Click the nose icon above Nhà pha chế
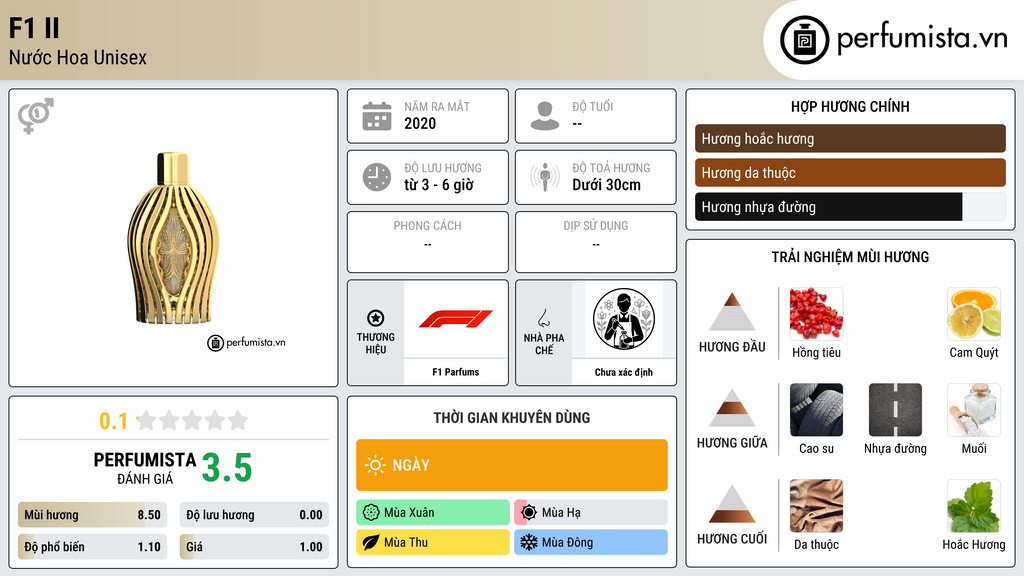The image size is (1024, 576). pos(543,318)
